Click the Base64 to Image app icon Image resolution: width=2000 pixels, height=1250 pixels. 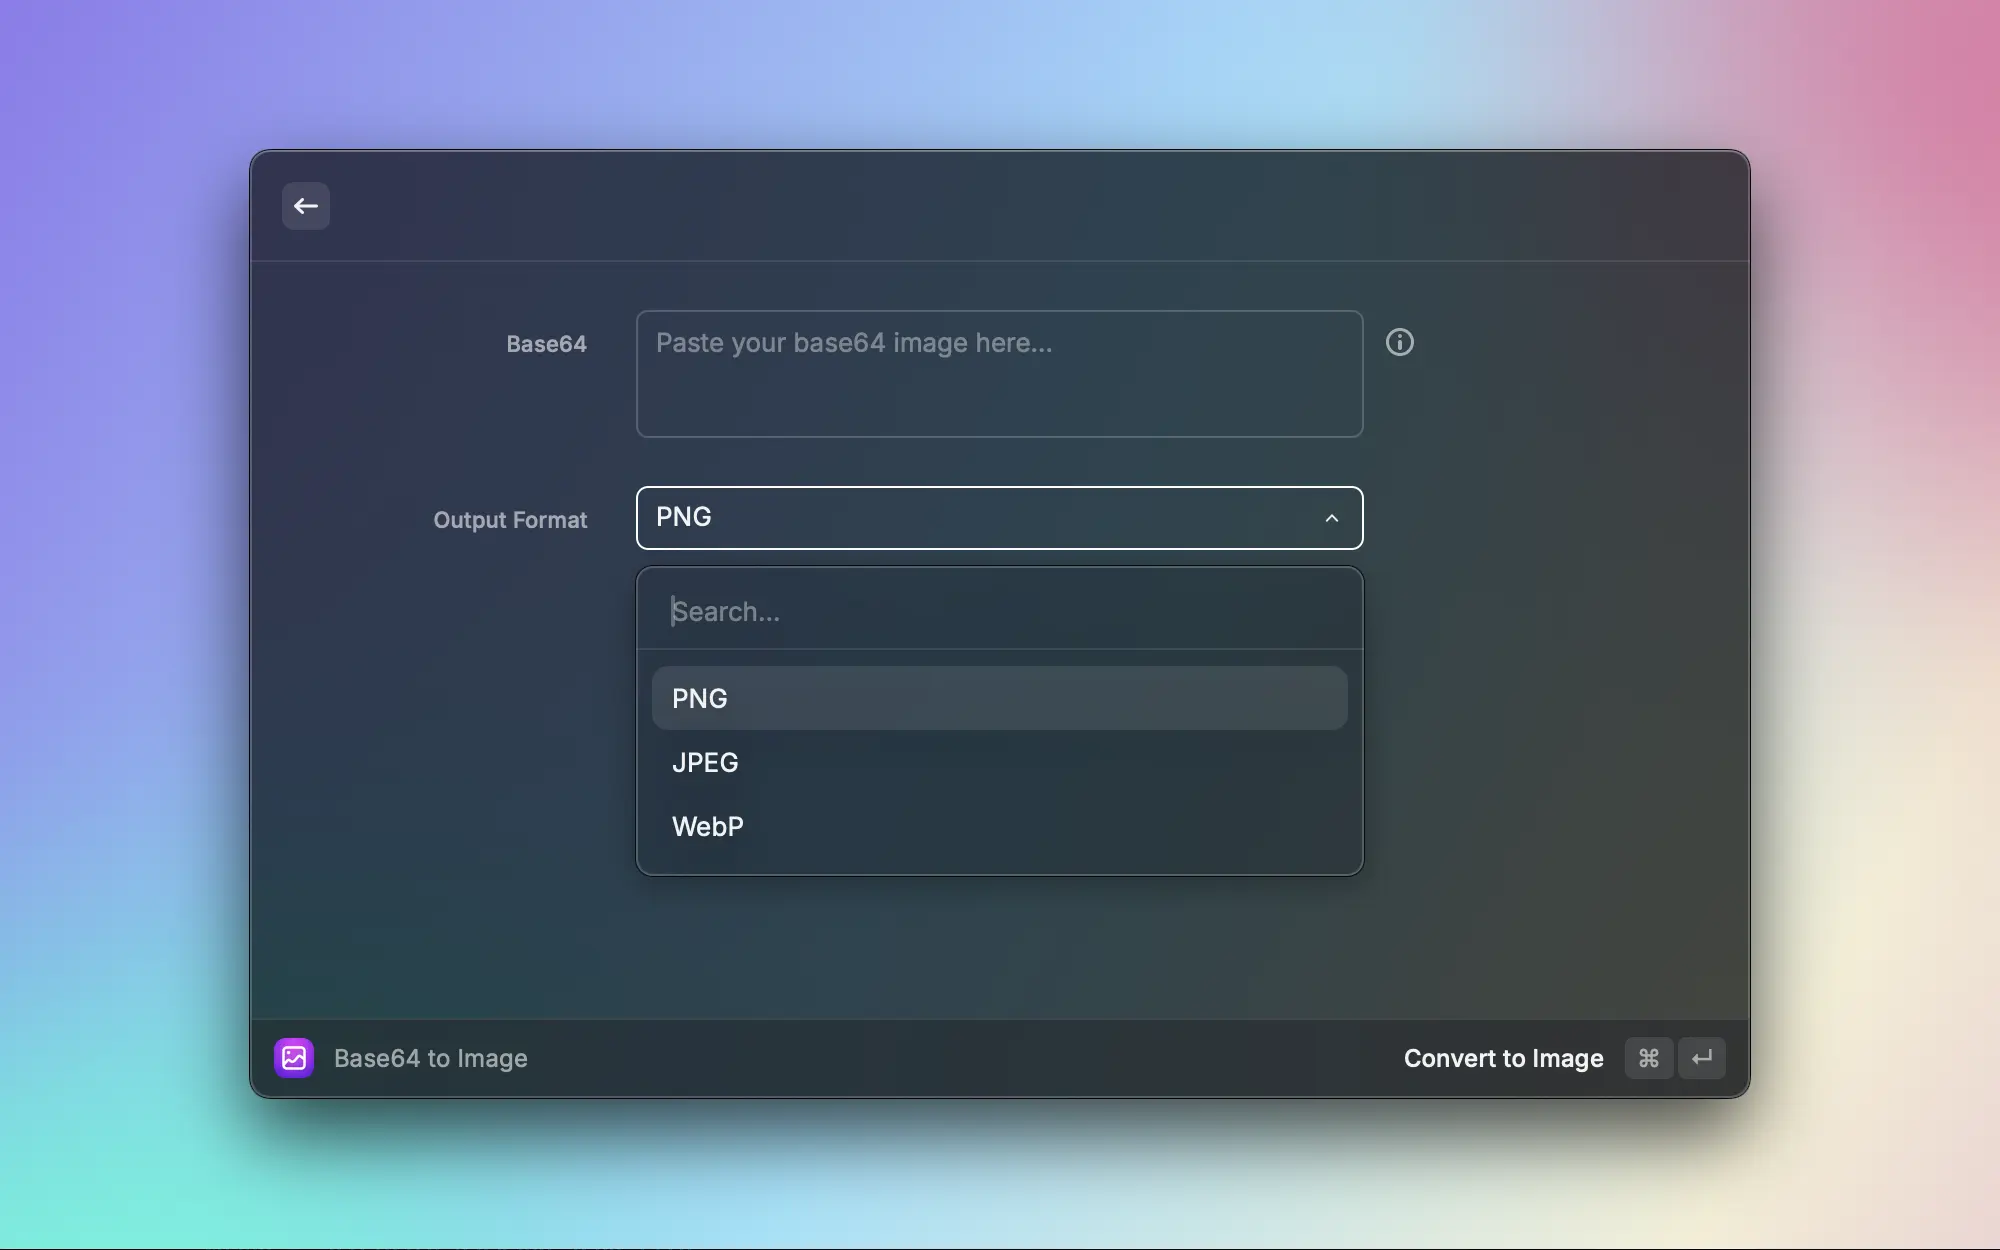tap(294, 1058)
